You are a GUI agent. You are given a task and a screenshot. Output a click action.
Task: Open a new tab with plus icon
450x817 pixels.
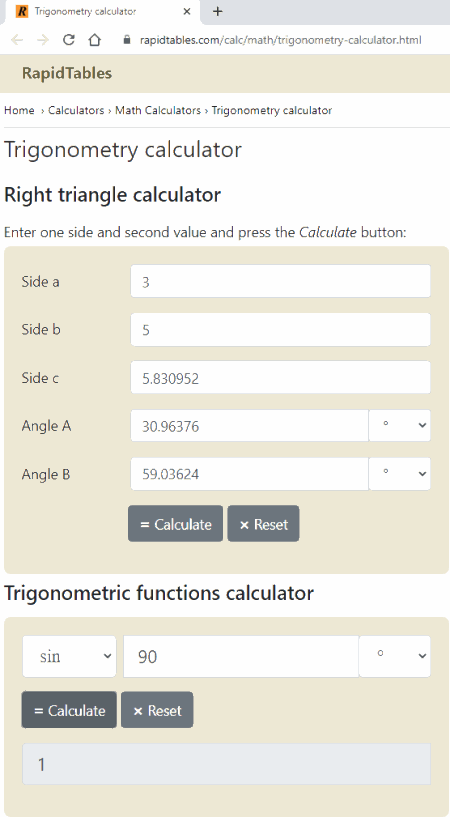pos(218,11)
